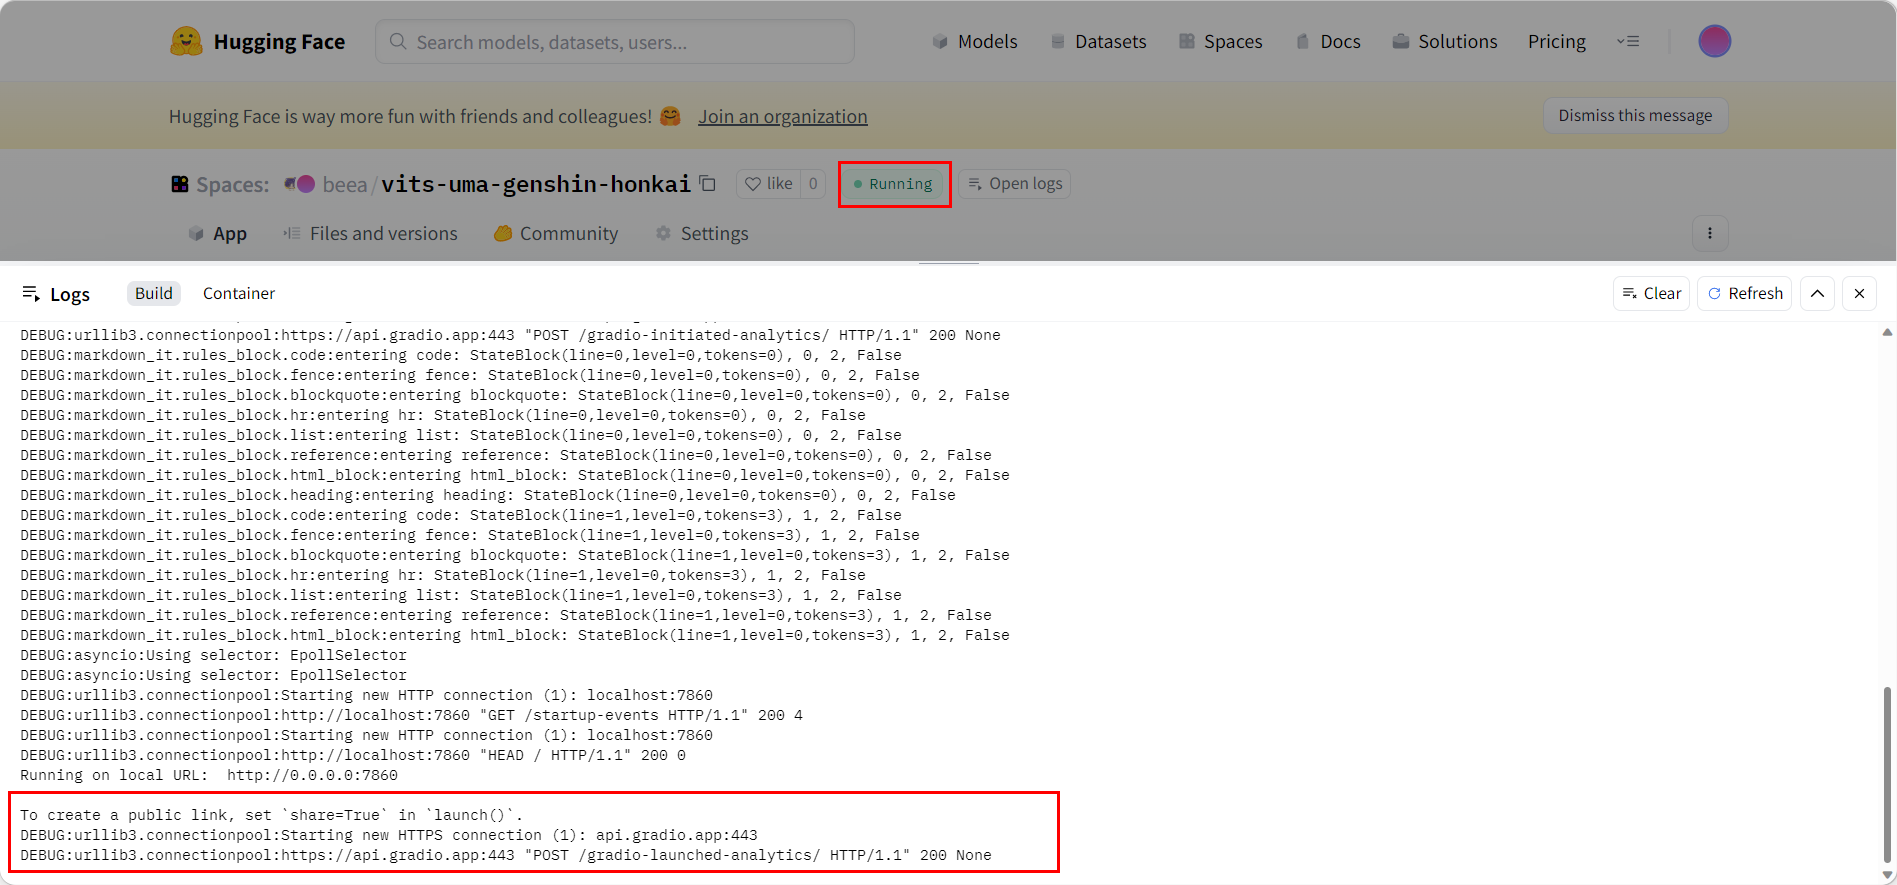Image resolution: width=1897 pixels, height=885 pixels.
Task: Copy the space name with the copy icon
Action: (x=708, y=183)
